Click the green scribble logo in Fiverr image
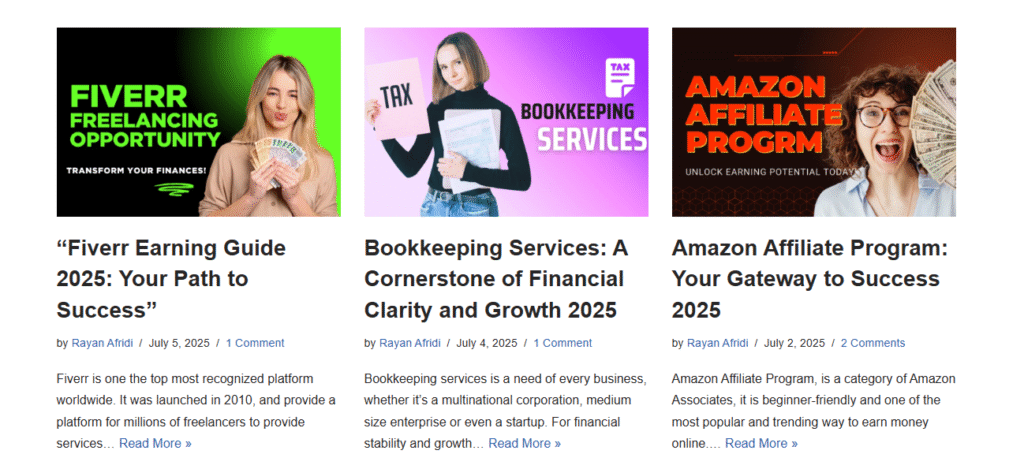Viewport: 1024px width, 454px height. pos(170,191)
